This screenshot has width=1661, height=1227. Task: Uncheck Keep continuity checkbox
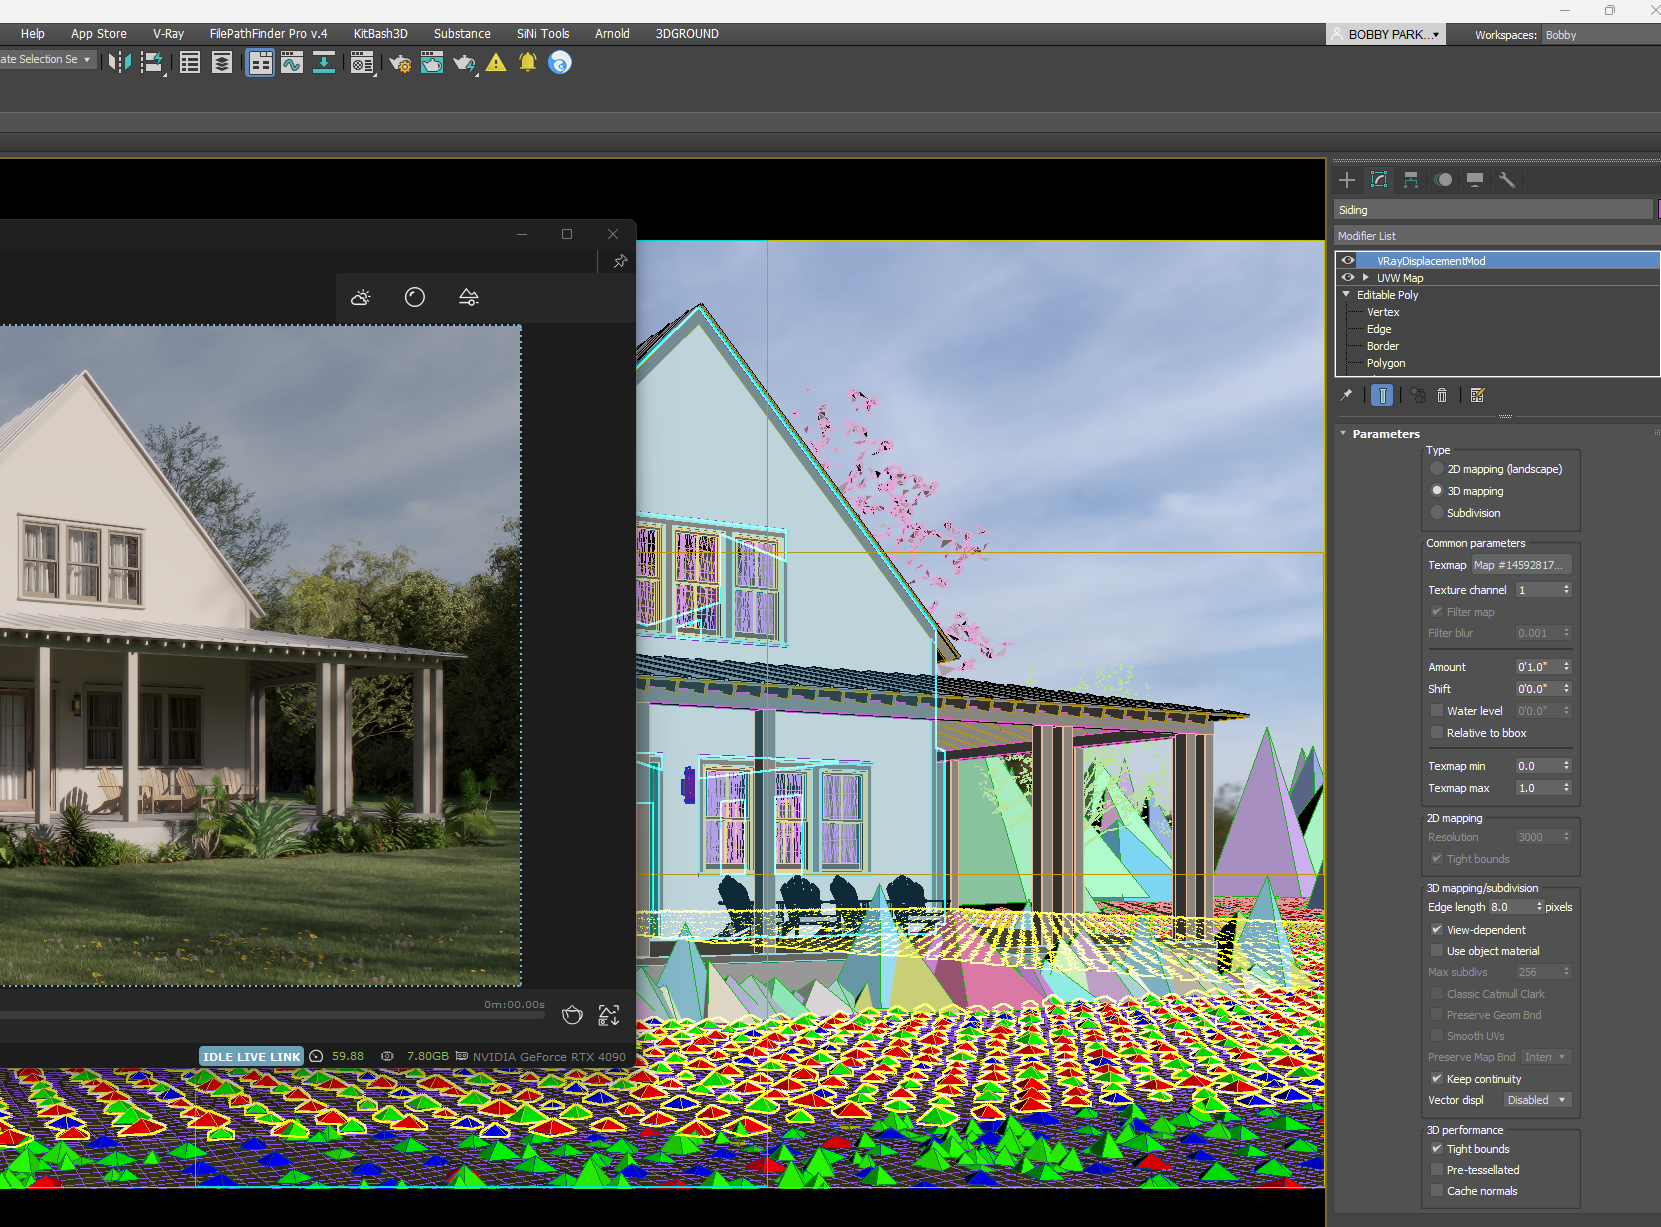tap(1437, 1079)
